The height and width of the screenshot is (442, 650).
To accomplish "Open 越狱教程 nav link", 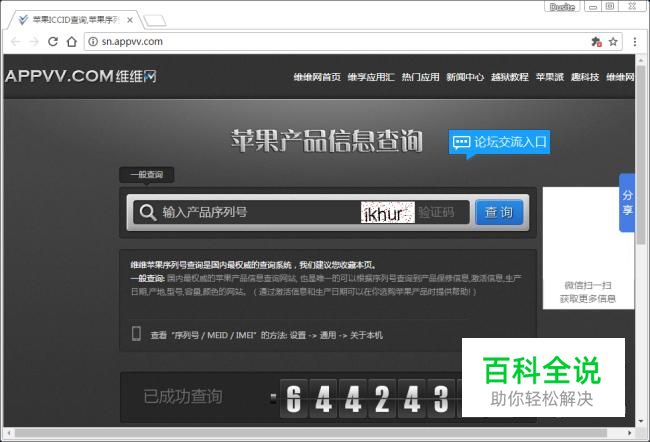I will [509, 77].
